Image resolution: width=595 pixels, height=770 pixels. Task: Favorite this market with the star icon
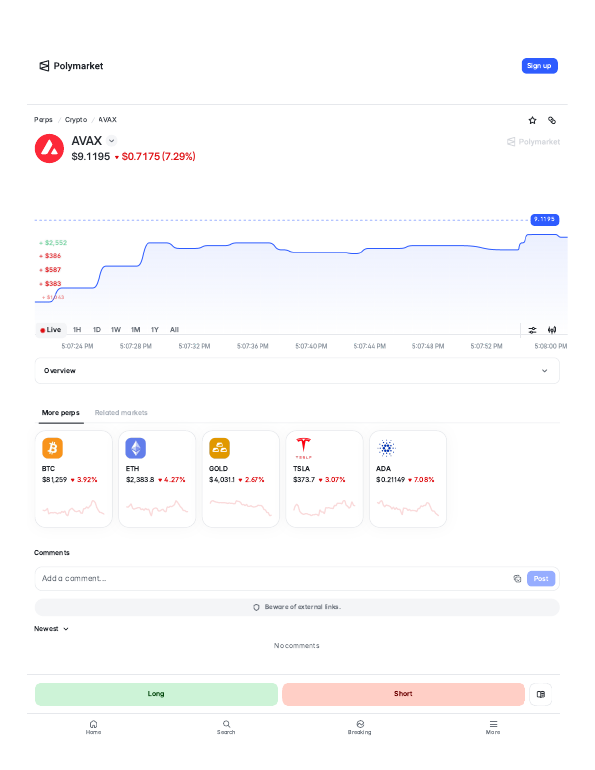click(x=532, y=120)
